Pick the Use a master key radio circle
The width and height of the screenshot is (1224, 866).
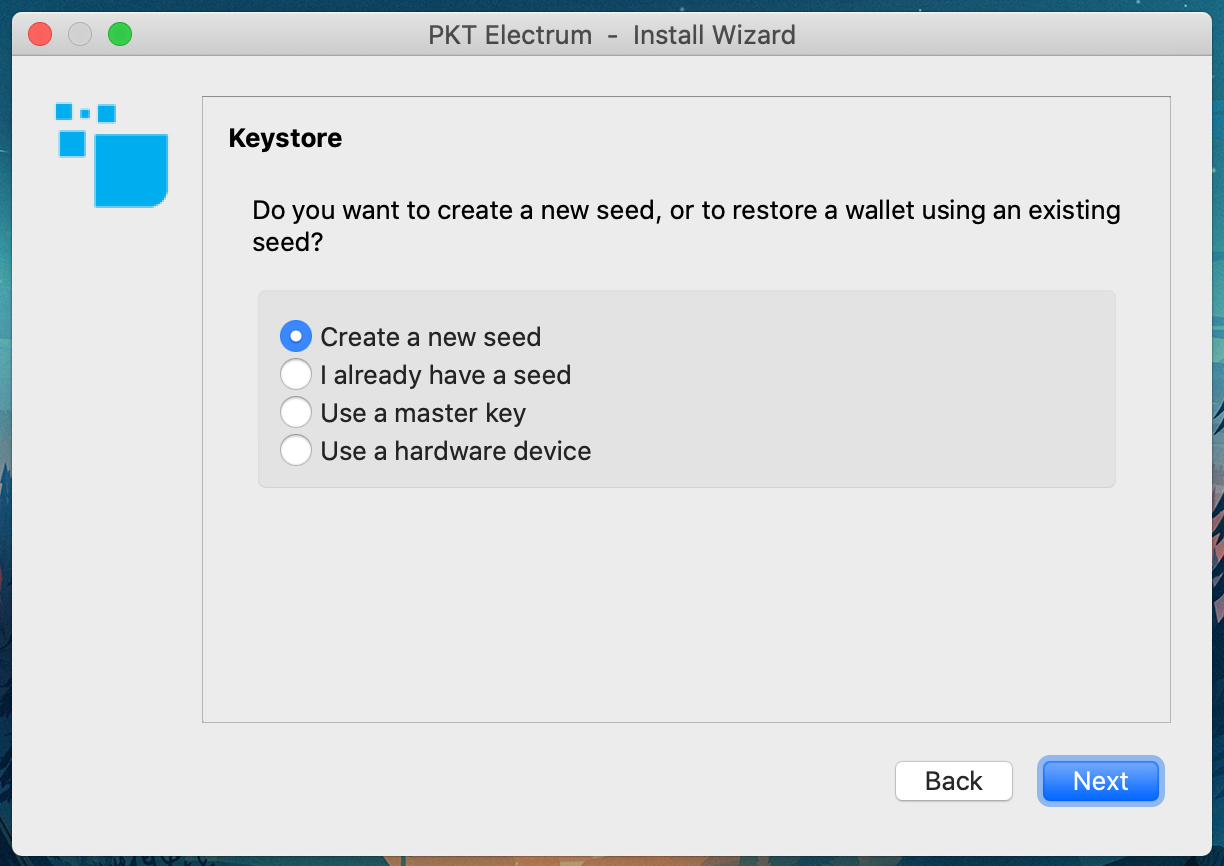(x=295, y=413)
